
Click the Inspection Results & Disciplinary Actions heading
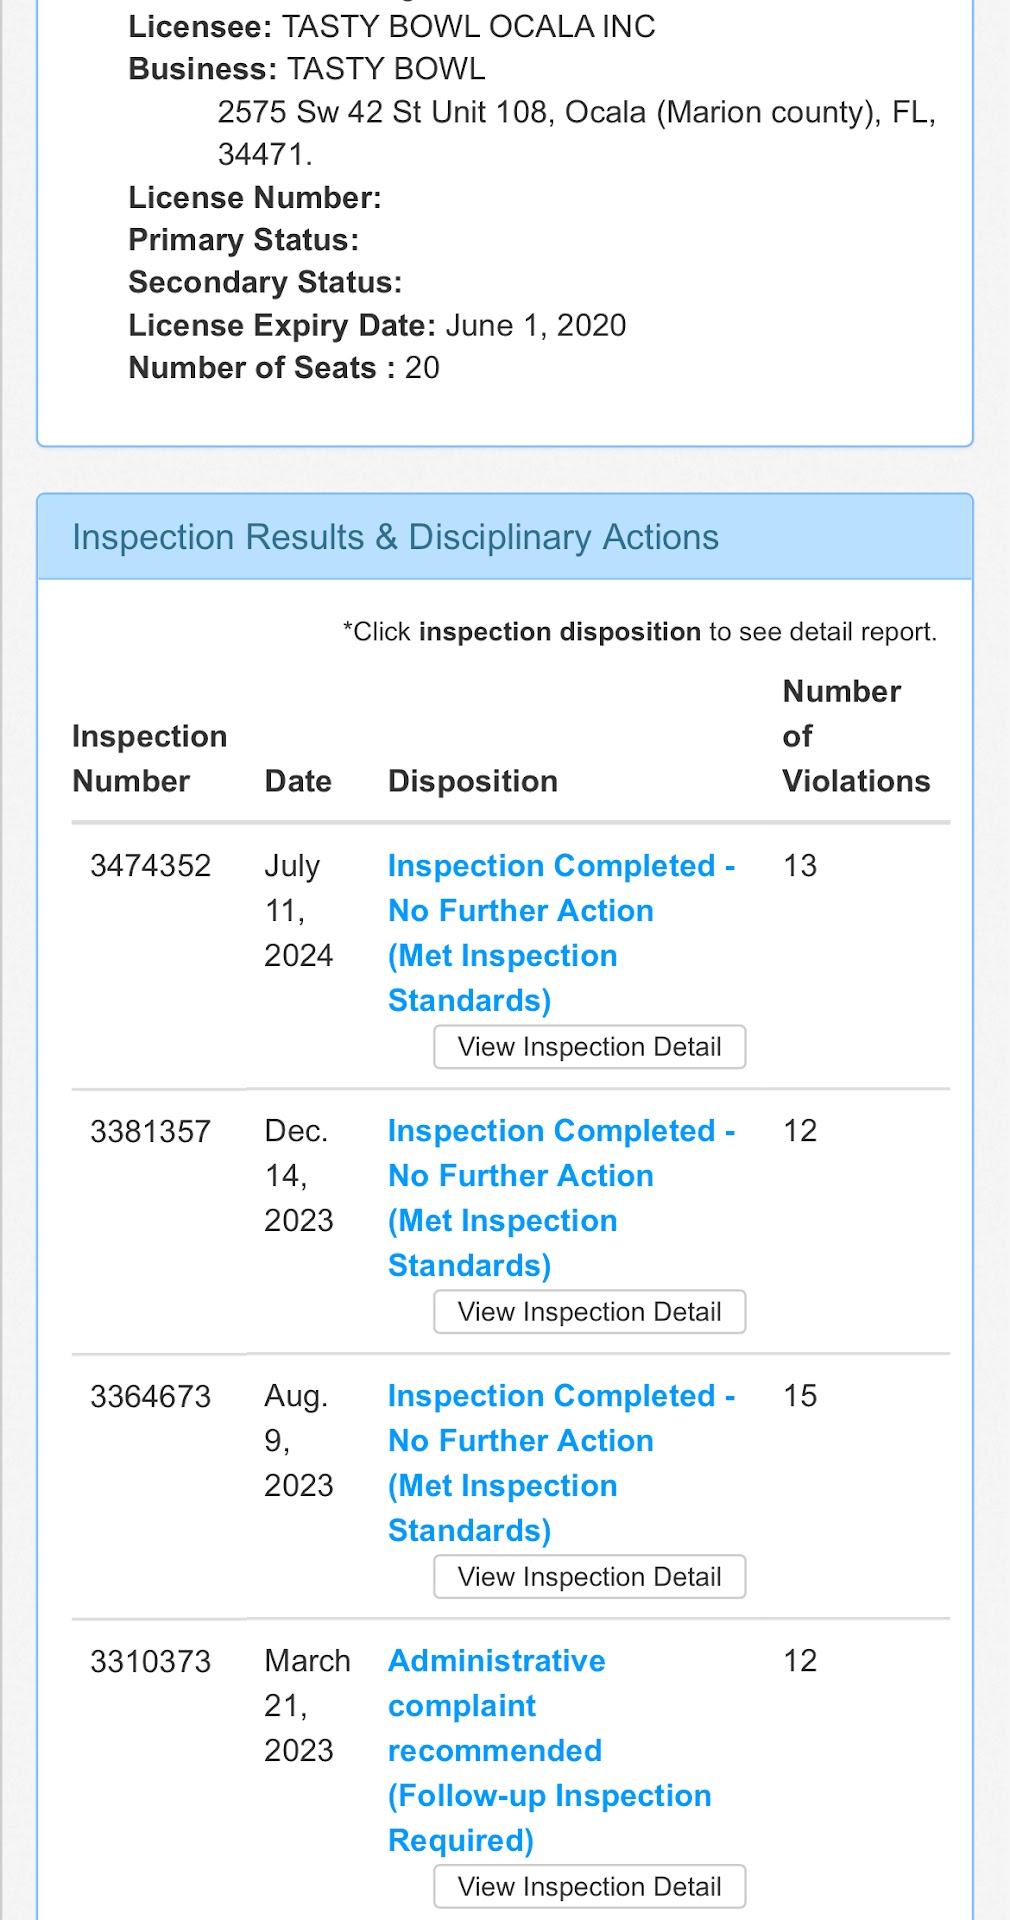coord(395,537)
